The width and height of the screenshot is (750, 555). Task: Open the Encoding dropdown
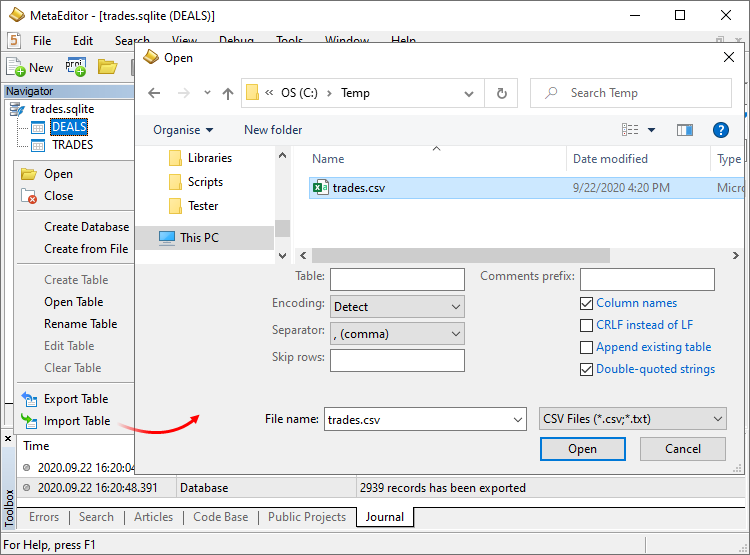[397, 307]
